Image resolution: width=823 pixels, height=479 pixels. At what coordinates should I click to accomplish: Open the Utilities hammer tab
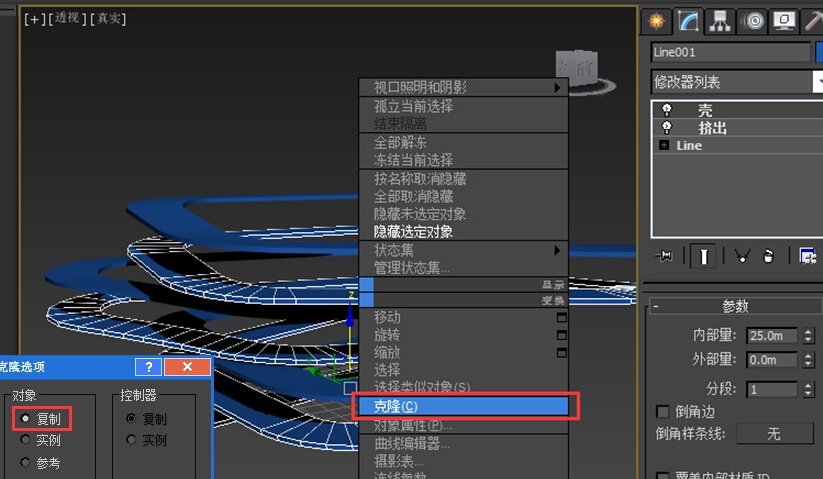tap(814, 22)
